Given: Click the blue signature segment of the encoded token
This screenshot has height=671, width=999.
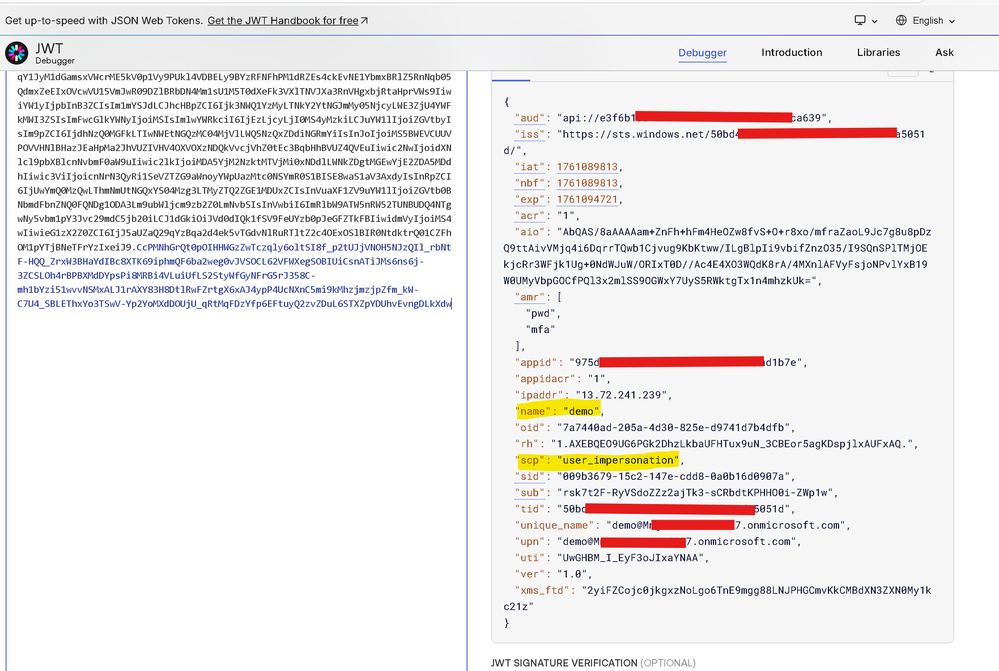Looking at the screenshot, I should point(234,275).
